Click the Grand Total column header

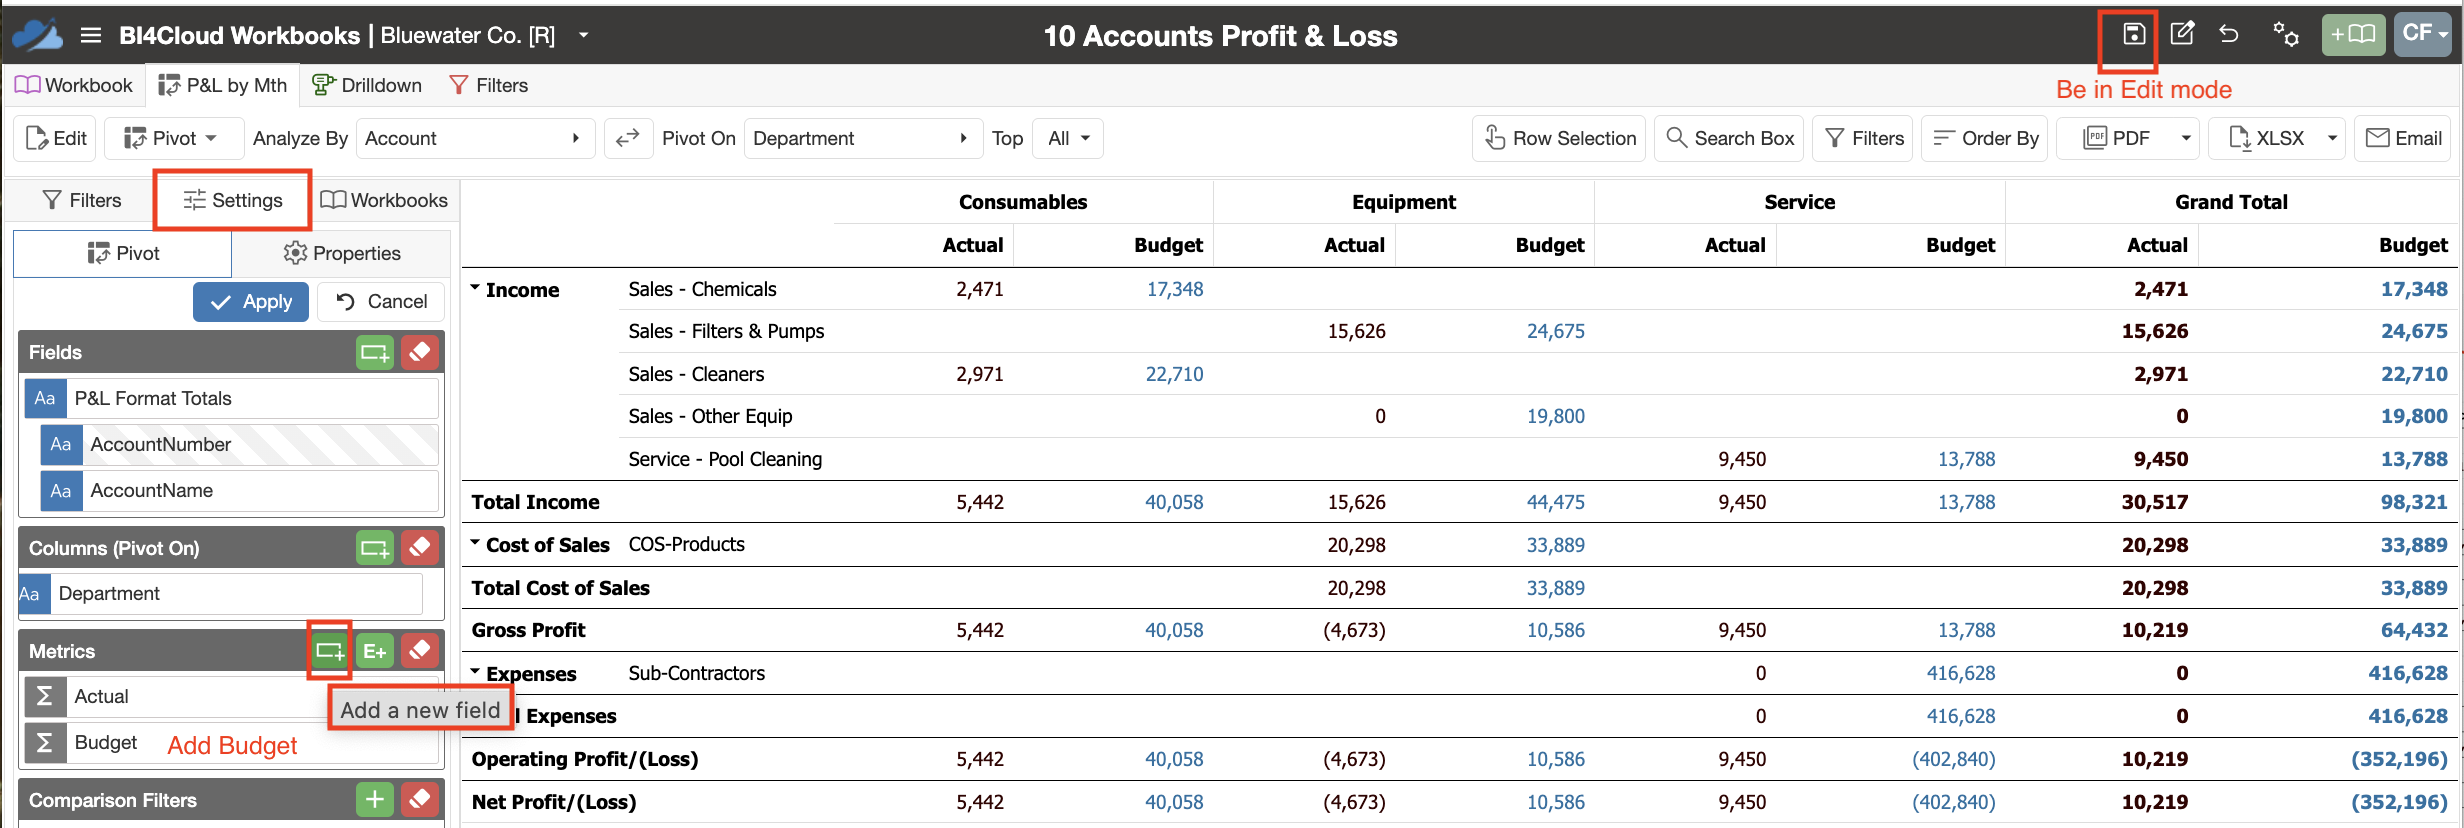pos(2231,202)
